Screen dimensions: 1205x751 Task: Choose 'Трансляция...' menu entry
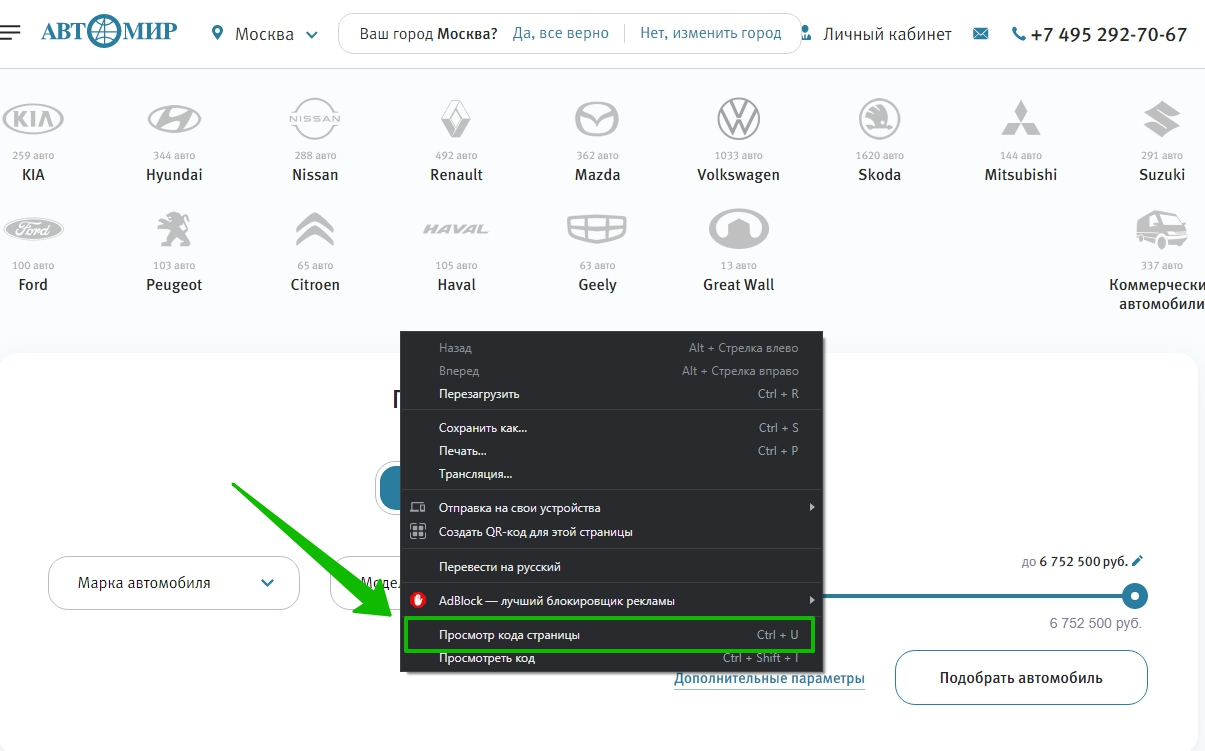pos(611,474)
